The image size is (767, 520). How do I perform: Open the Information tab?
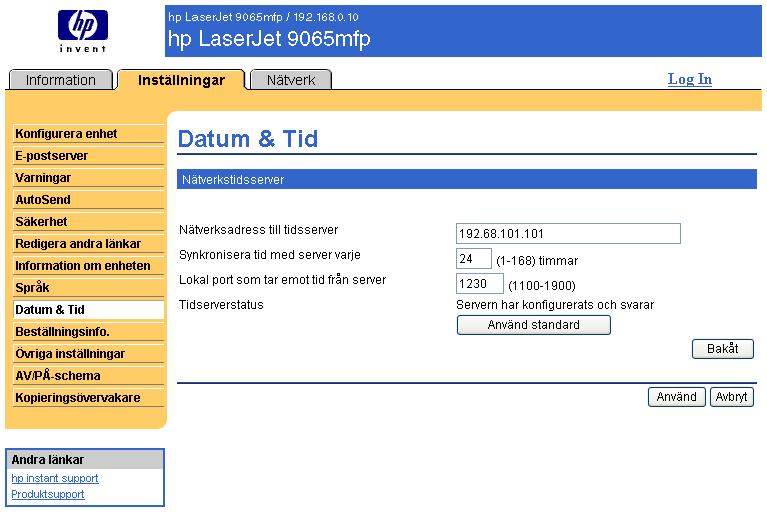61,80
